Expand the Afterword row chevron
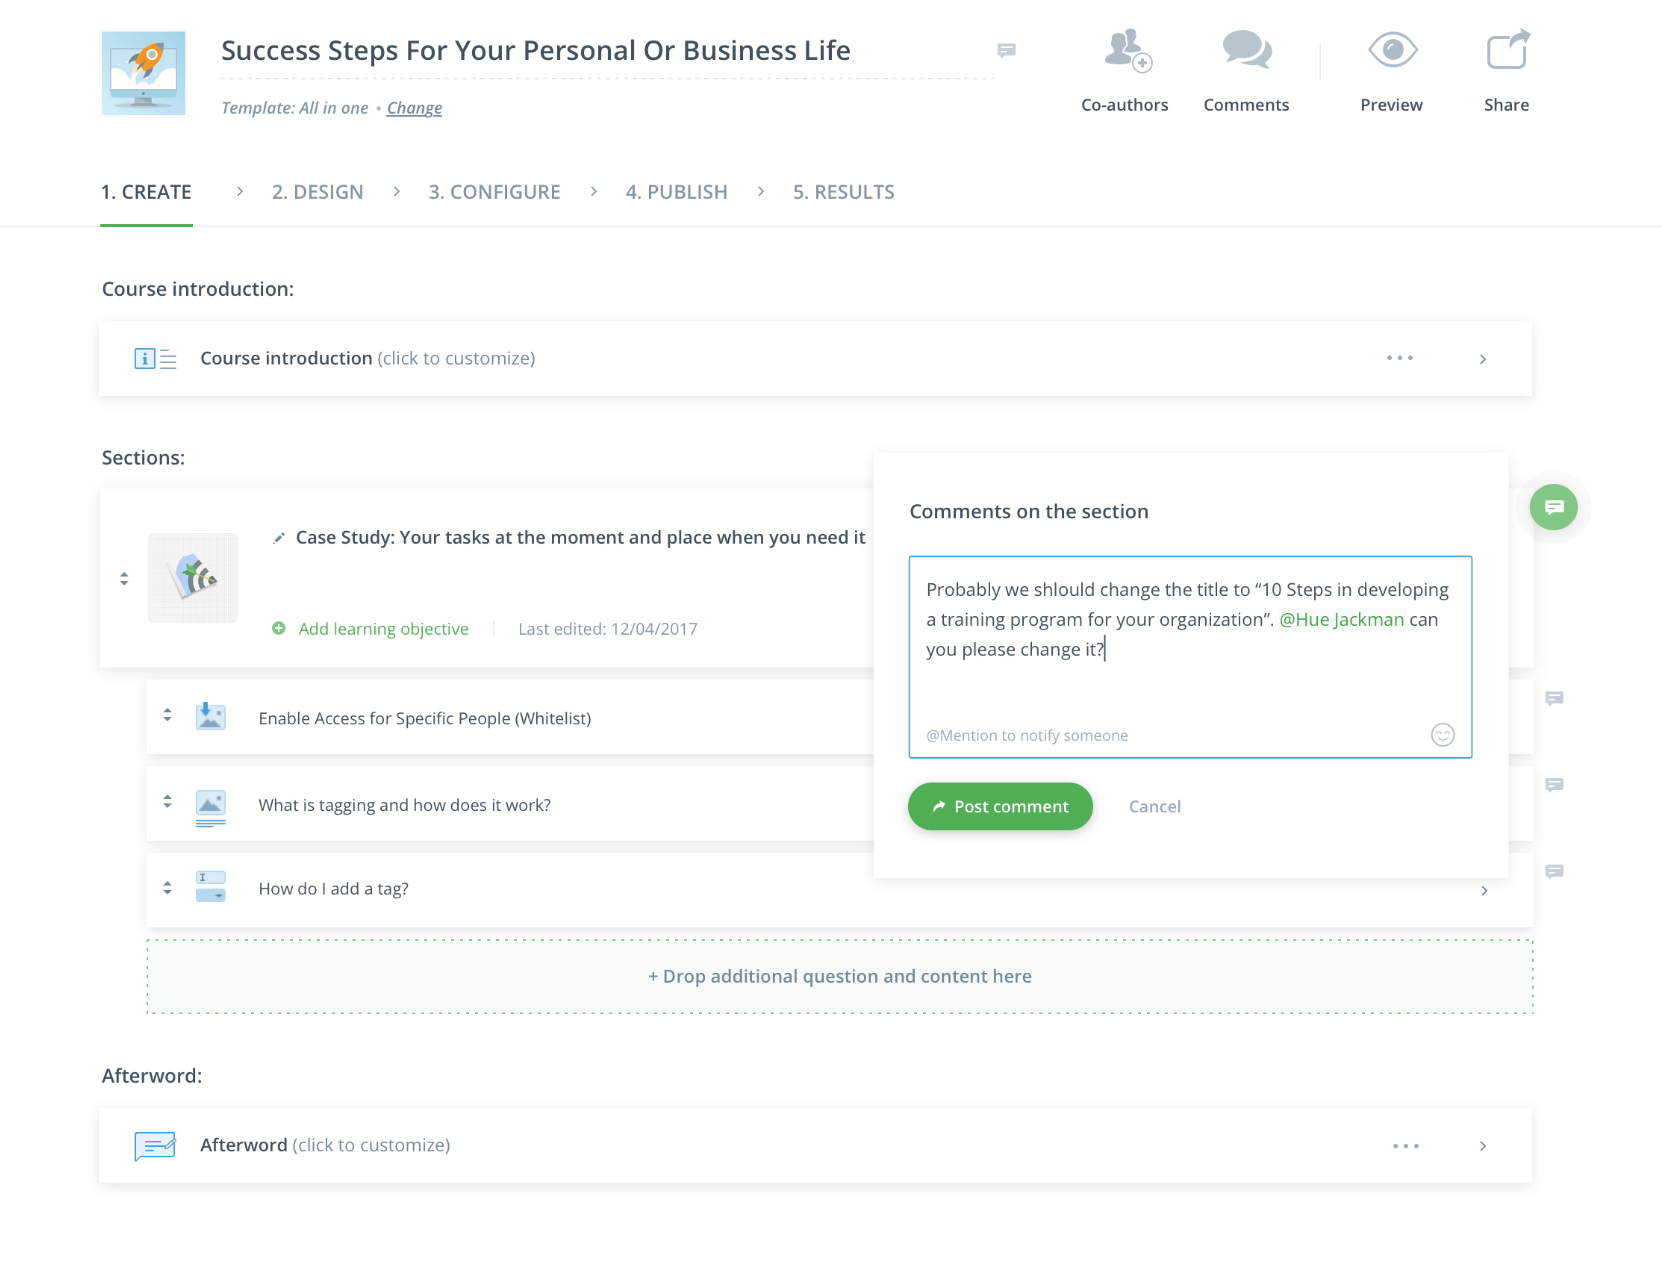The height and width of the screenshot is (1286, 1662). point(1483,1146)
